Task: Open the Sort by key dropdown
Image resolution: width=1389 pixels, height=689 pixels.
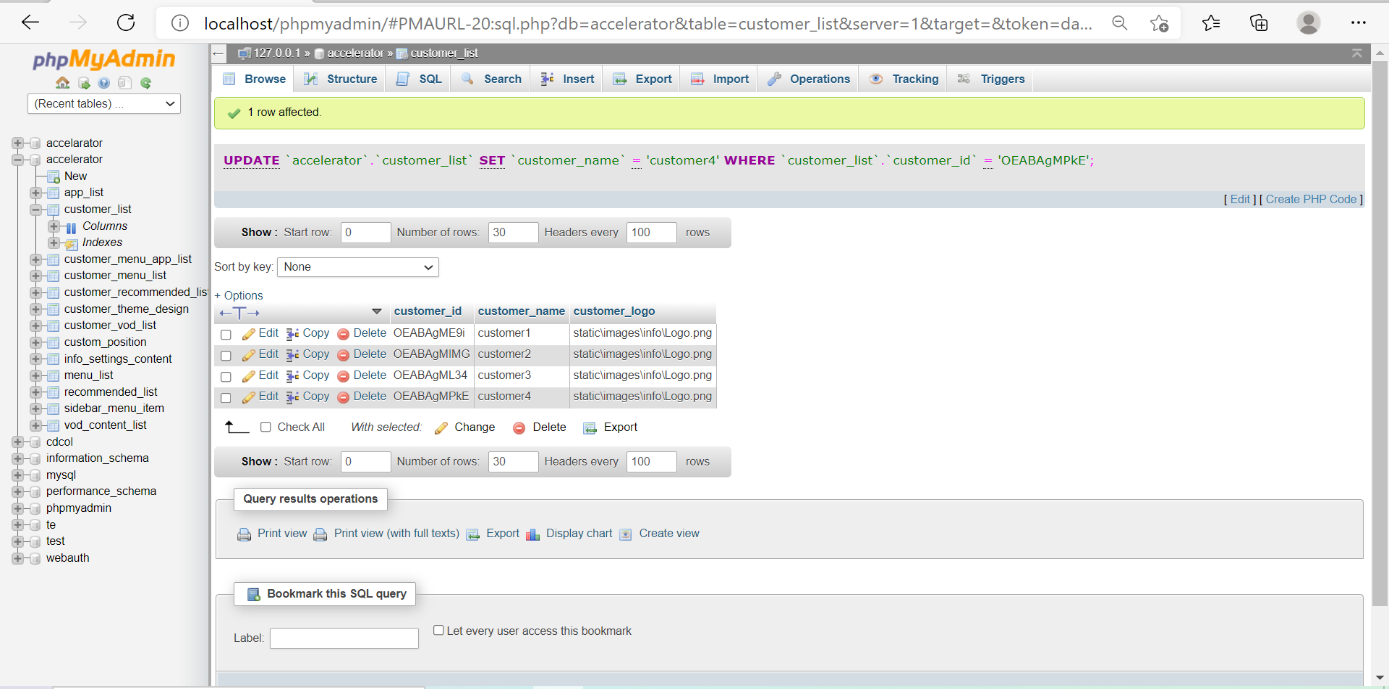Action: 357,267
